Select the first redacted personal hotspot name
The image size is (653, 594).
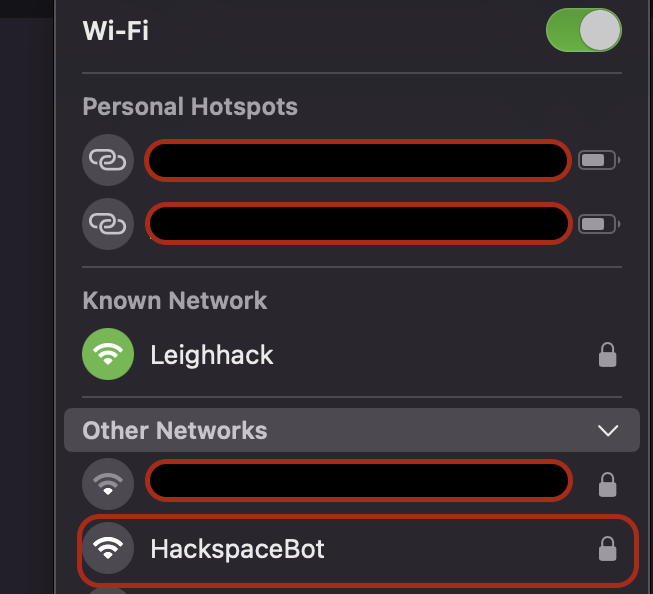358,160
